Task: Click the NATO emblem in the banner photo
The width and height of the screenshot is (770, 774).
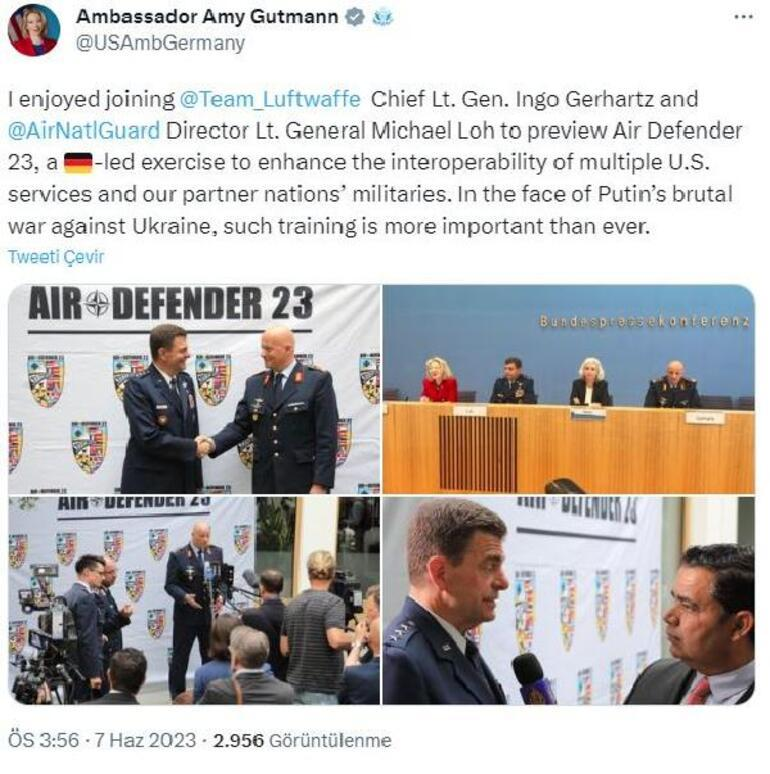Action: pyautogui.click(x=97, y=304)
